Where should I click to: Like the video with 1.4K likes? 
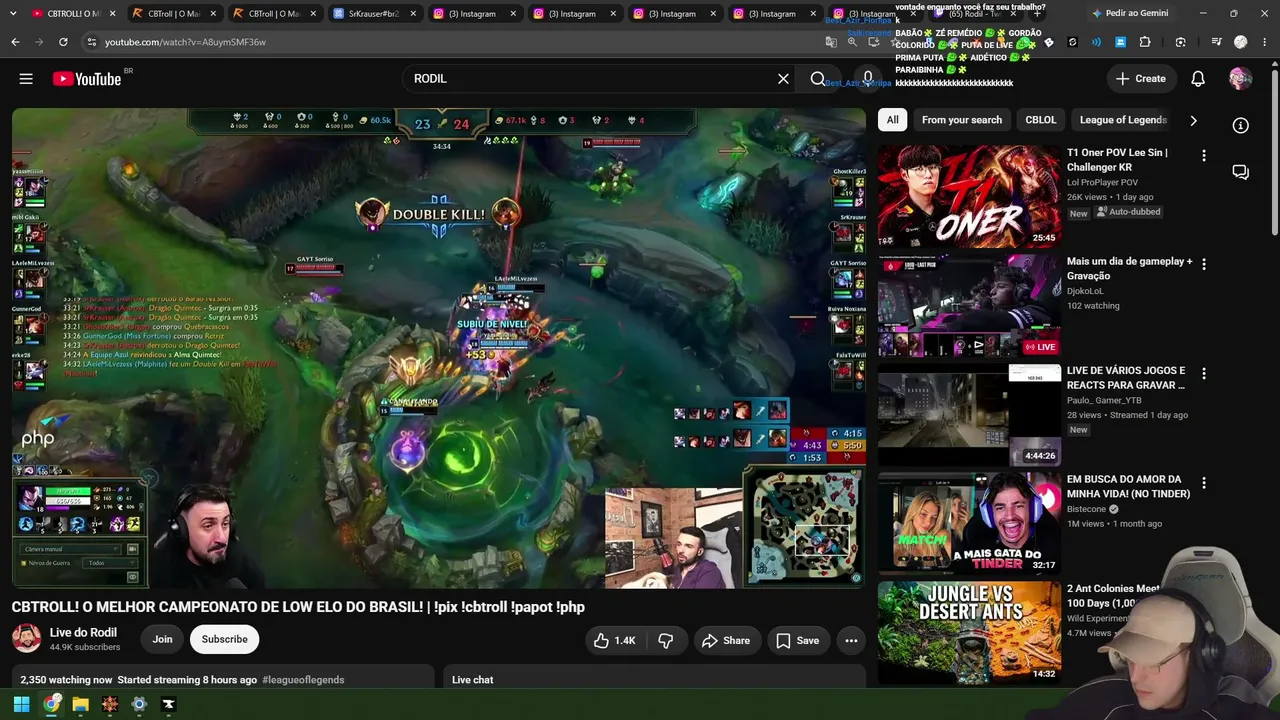(614, 640)
